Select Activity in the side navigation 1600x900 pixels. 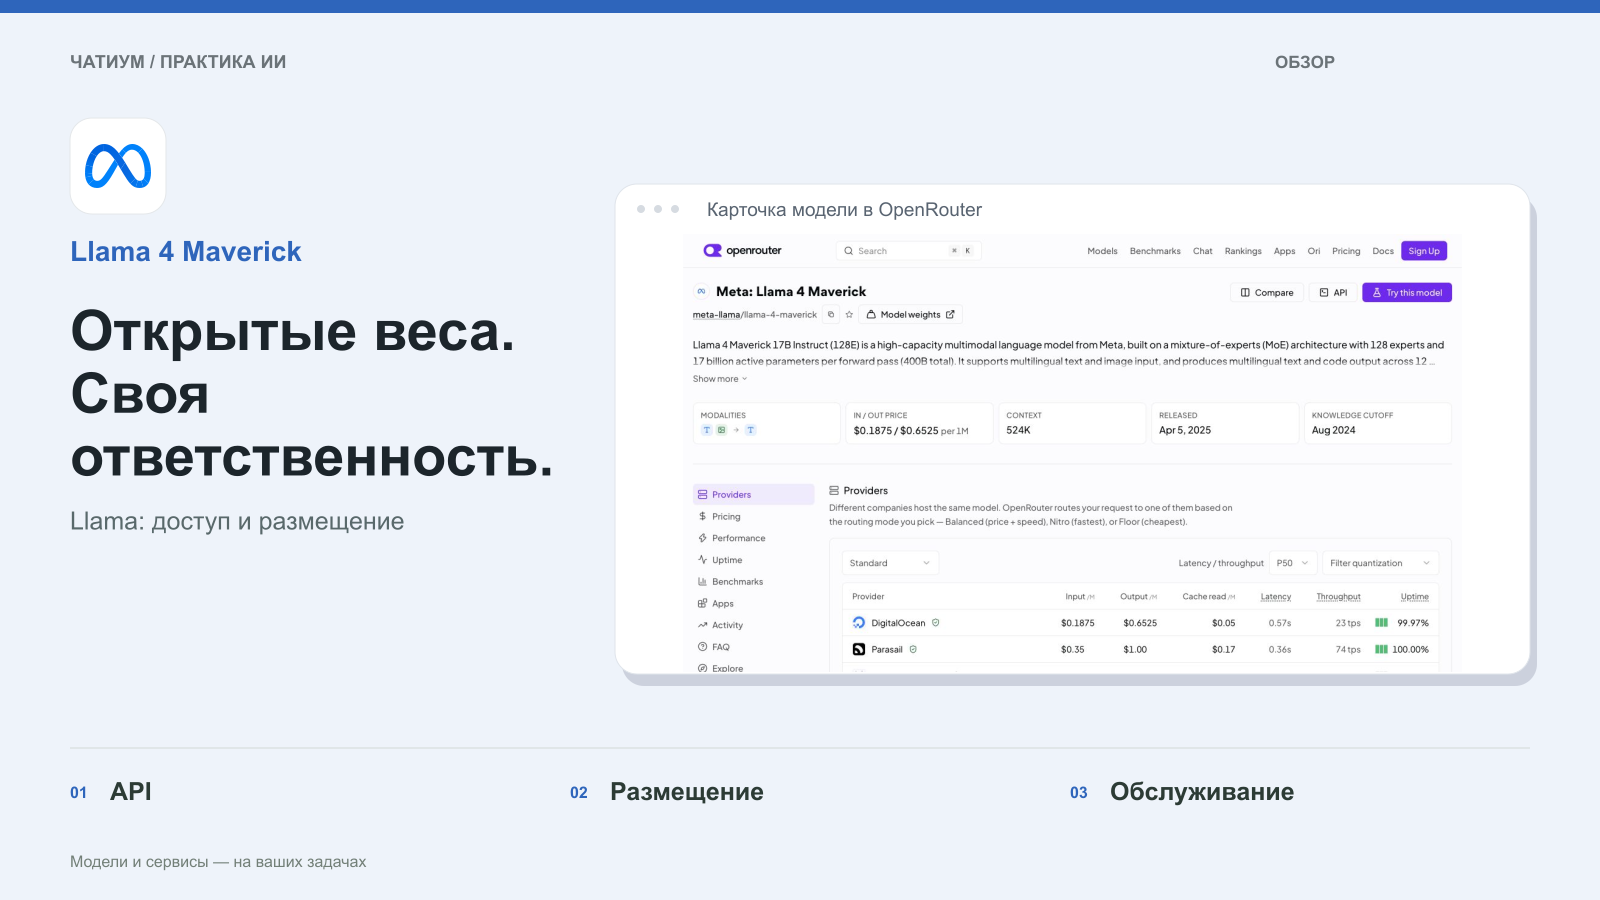click(x=754, y=625)
